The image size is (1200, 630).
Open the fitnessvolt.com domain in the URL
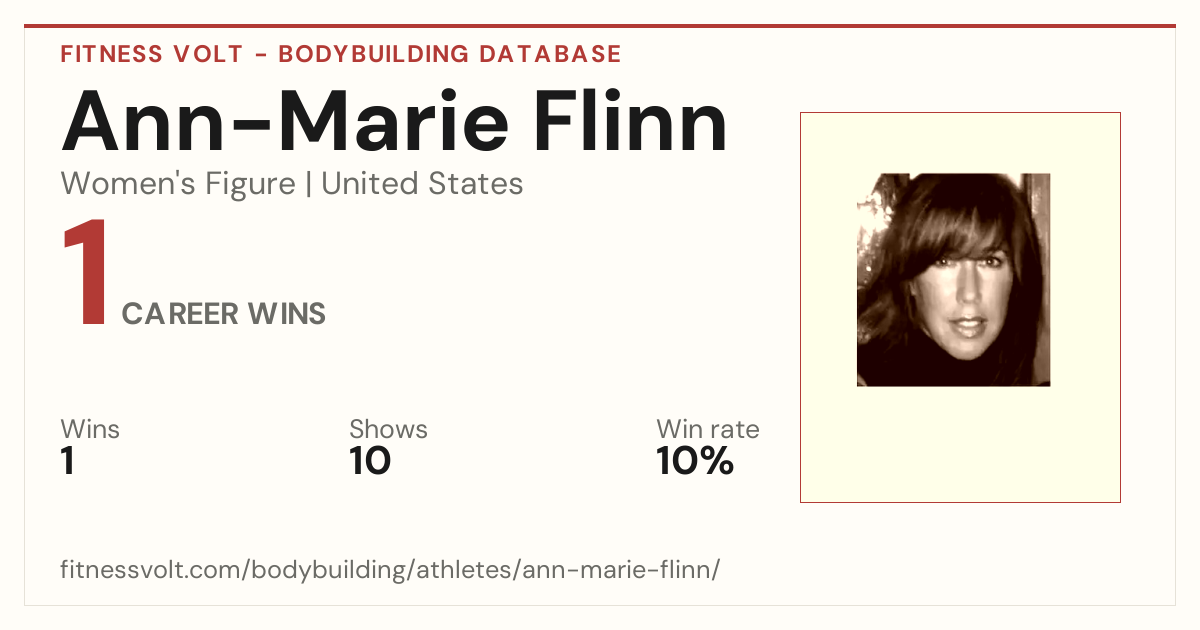point(152,570)
